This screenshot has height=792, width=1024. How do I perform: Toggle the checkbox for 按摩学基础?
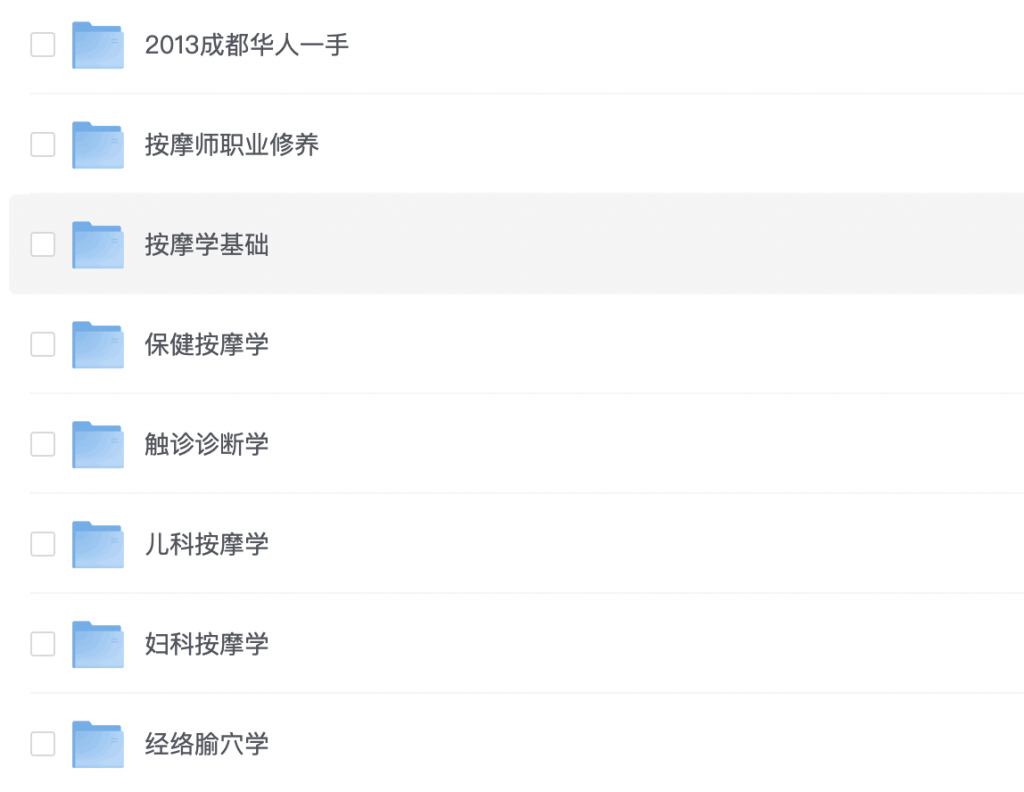click(x=43, y=245)
